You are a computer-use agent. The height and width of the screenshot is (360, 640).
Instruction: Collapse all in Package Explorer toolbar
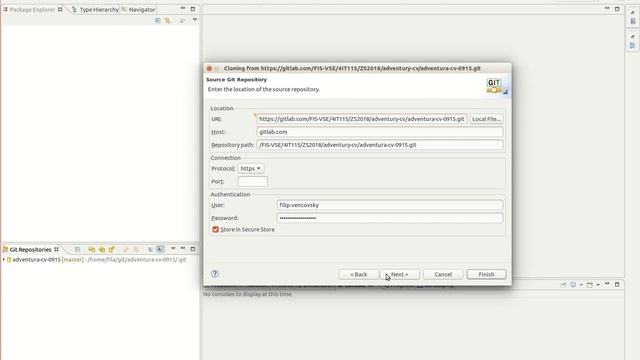[x=158, y=20]
